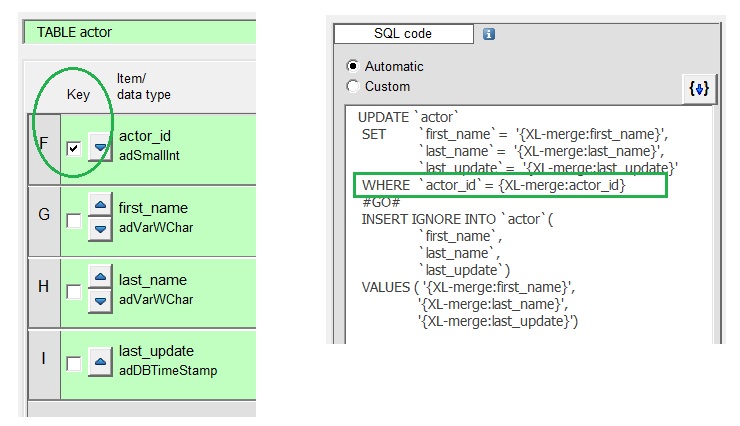This screenshot has width=740, height=426.
Task: Click the adSmallInt data type label
Action: point(149,156)
